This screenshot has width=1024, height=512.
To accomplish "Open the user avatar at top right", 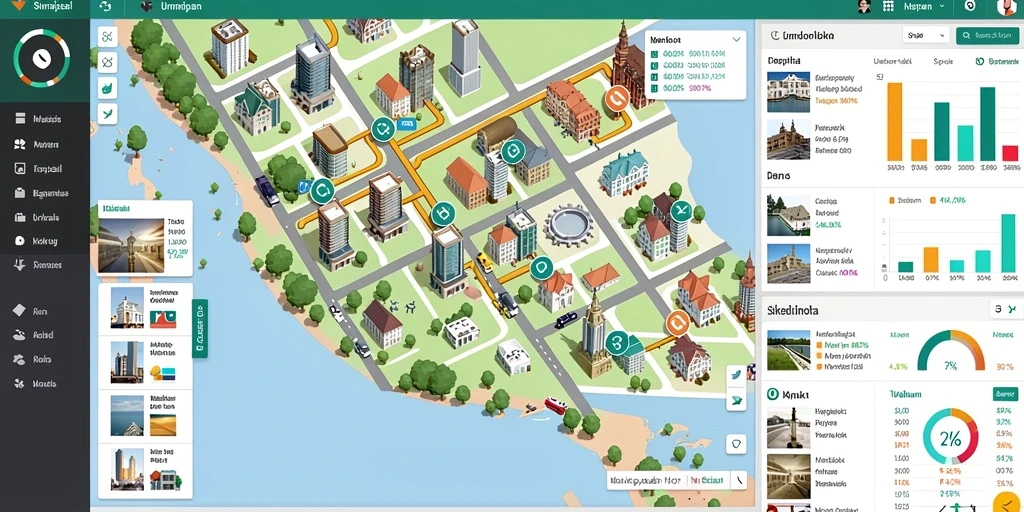I will point(1008,7).
